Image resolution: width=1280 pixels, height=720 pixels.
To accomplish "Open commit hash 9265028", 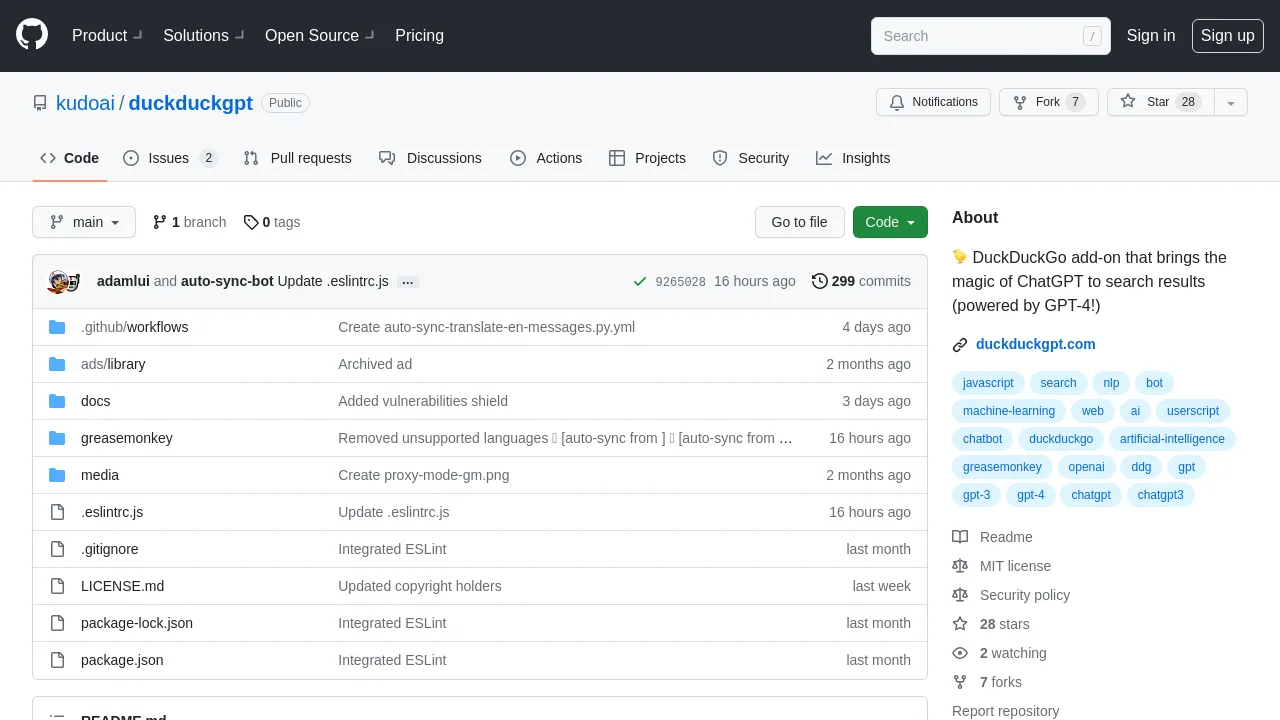I will click(680, 282).
